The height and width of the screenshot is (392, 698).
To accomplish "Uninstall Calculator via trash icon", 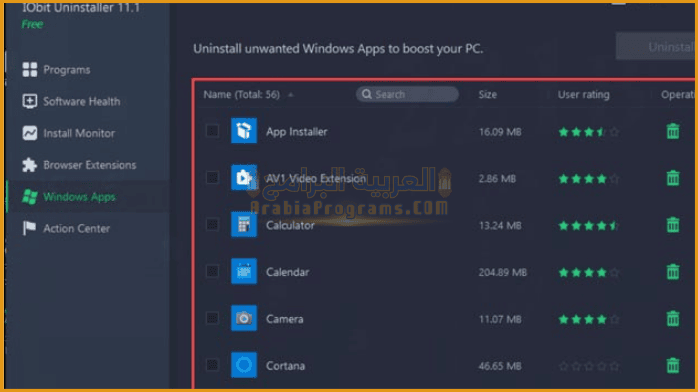I will pyautogui.click(x=673, y=225).
